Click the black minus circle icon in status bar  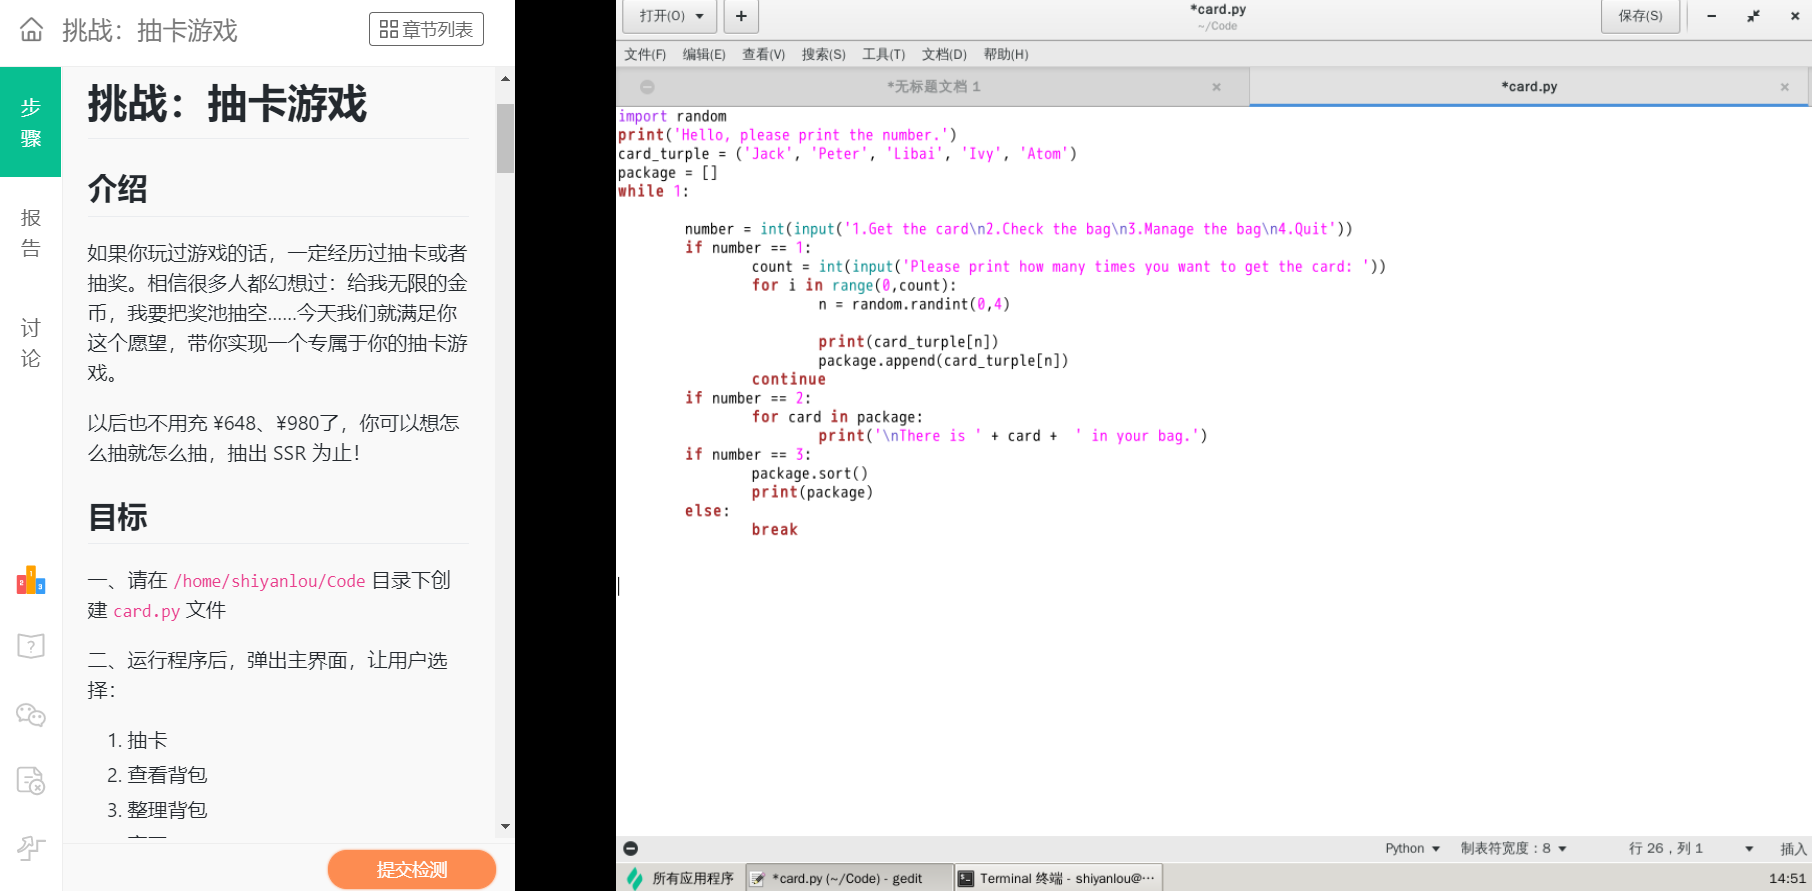(x=630, y=848)
